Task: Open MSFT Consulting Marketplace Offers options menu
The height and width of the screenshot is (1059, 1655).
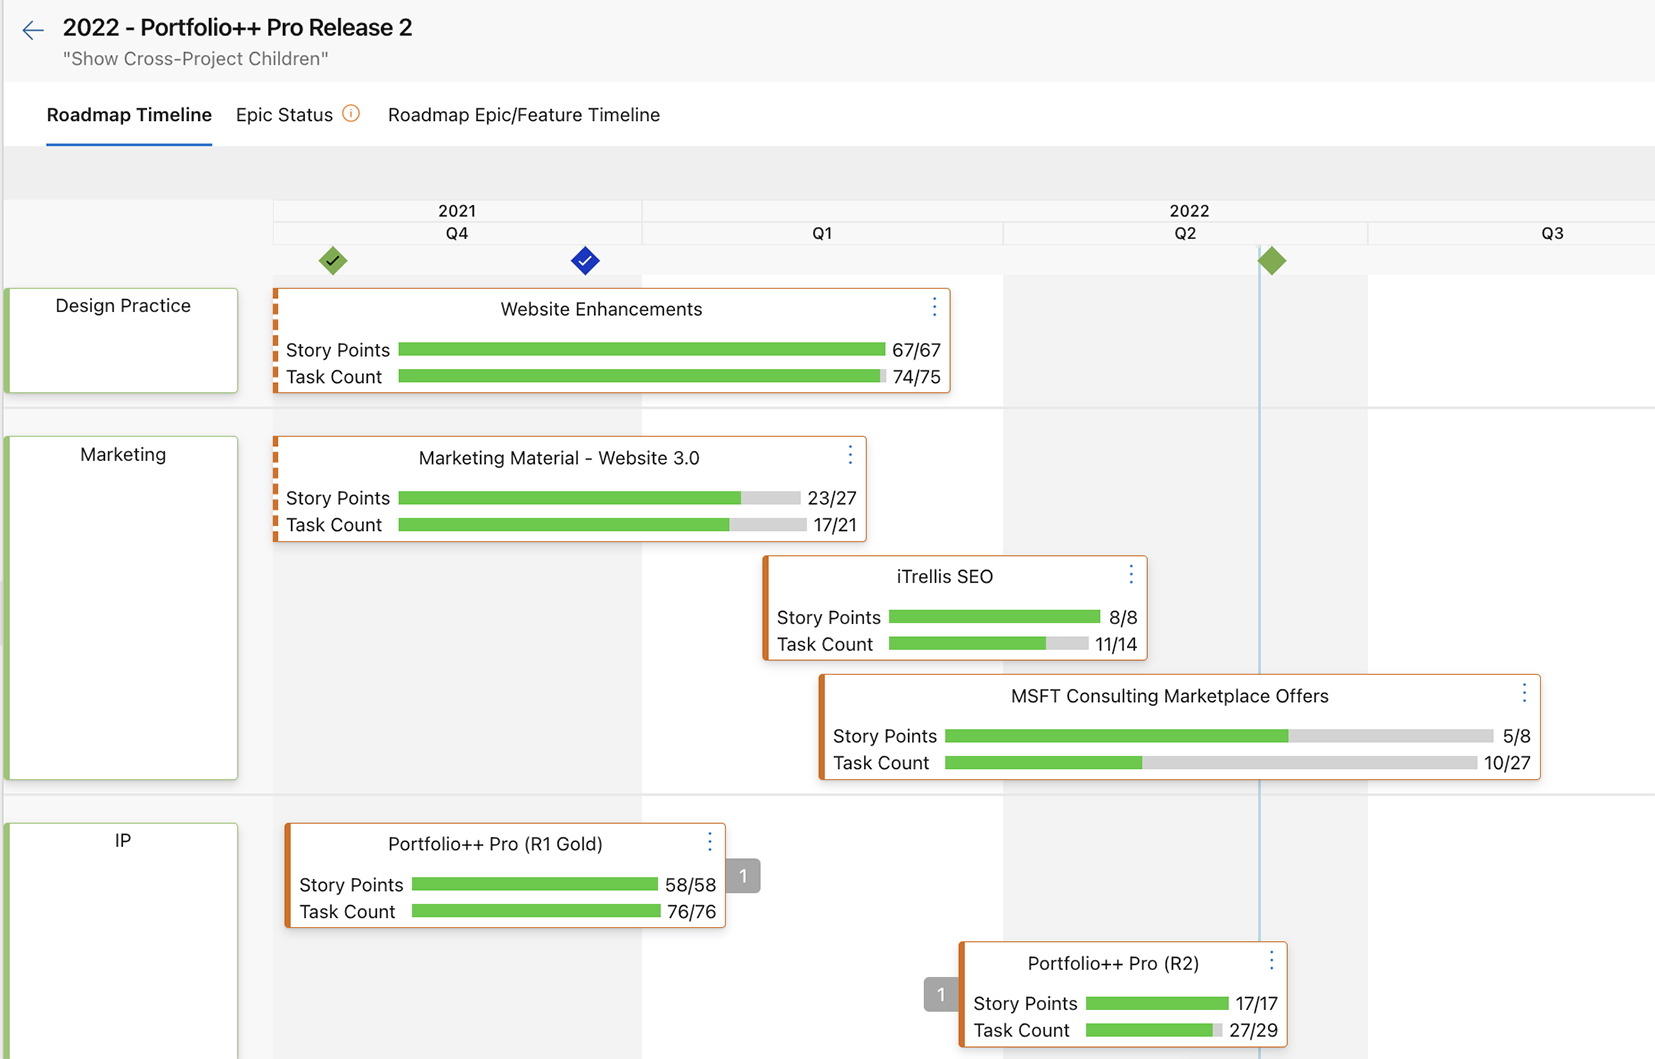Action: point(1524,692)
